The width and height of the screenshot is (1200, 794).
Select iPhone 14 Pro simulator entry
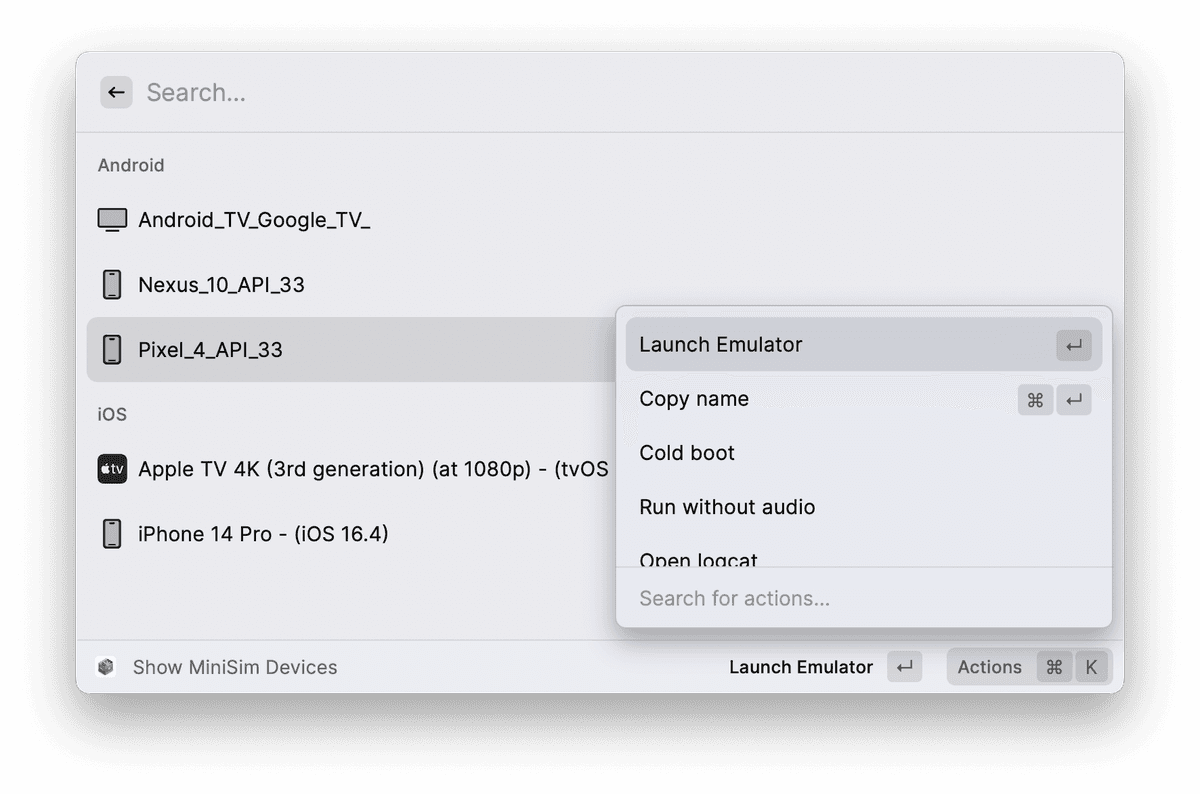(x=263, y=534)
